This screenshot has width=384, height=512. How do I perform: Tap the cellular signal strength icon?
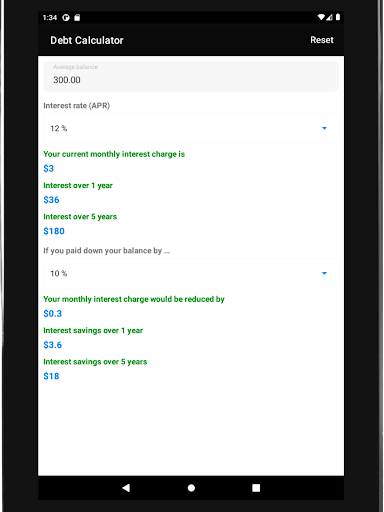pos(329,17)
